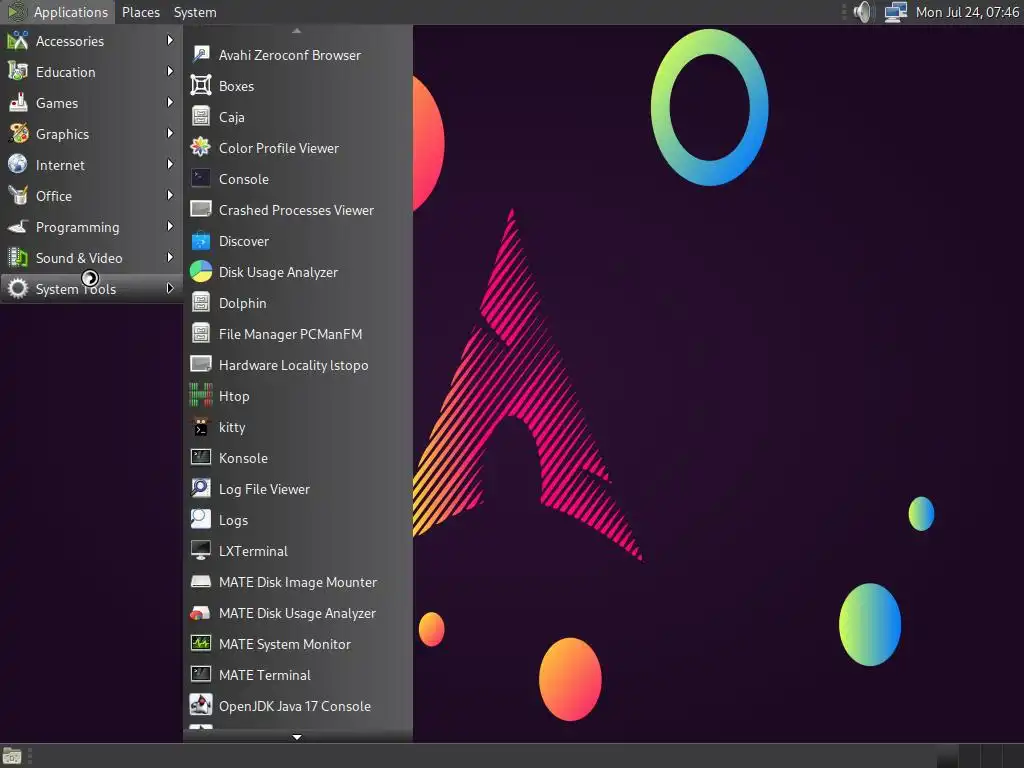Click the volume speaker icon in panel
Viewport: 1024px width, 768px height.
tap(862, 12)
